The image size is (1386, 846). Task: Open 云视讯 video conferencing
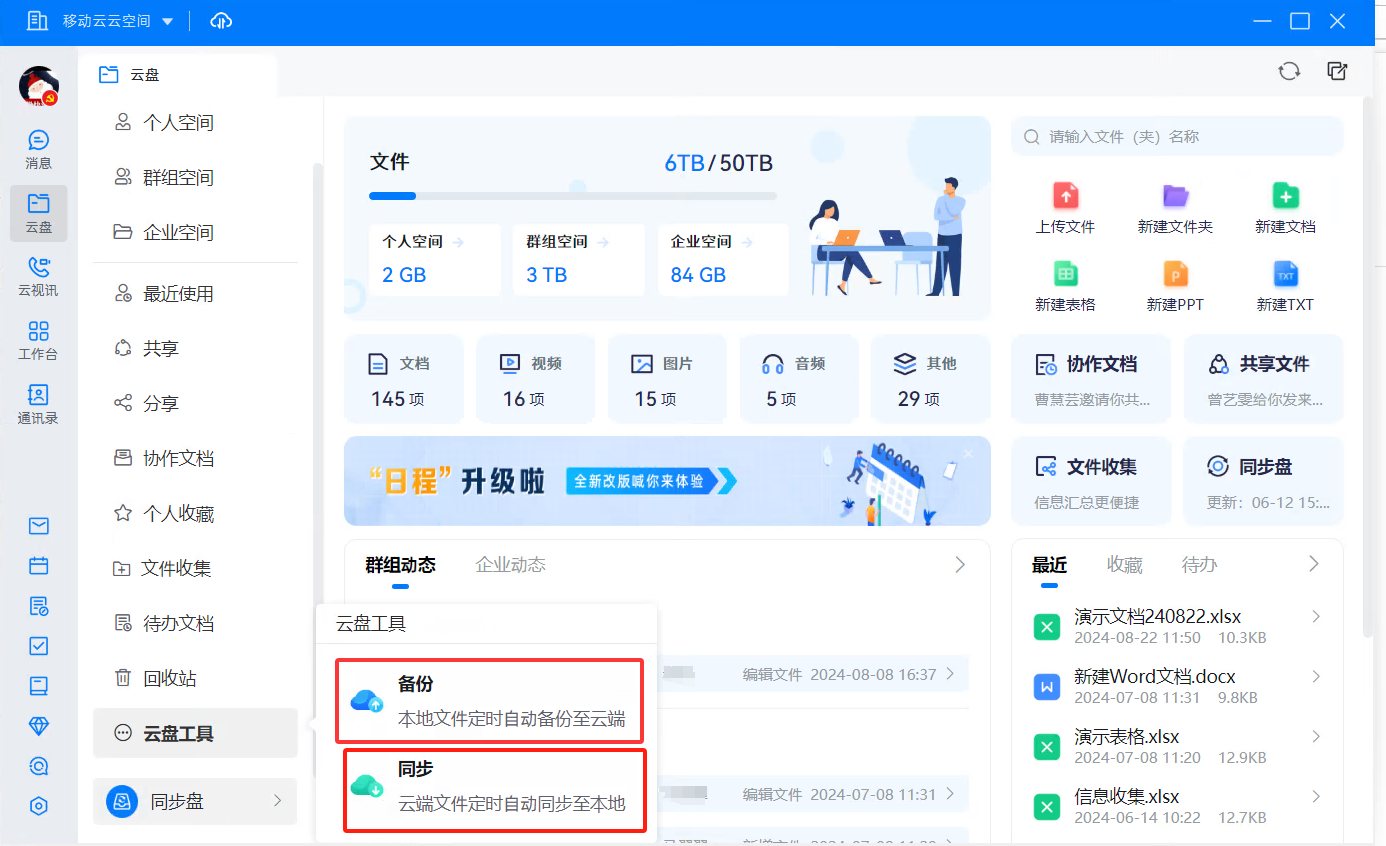pos(39,277)
